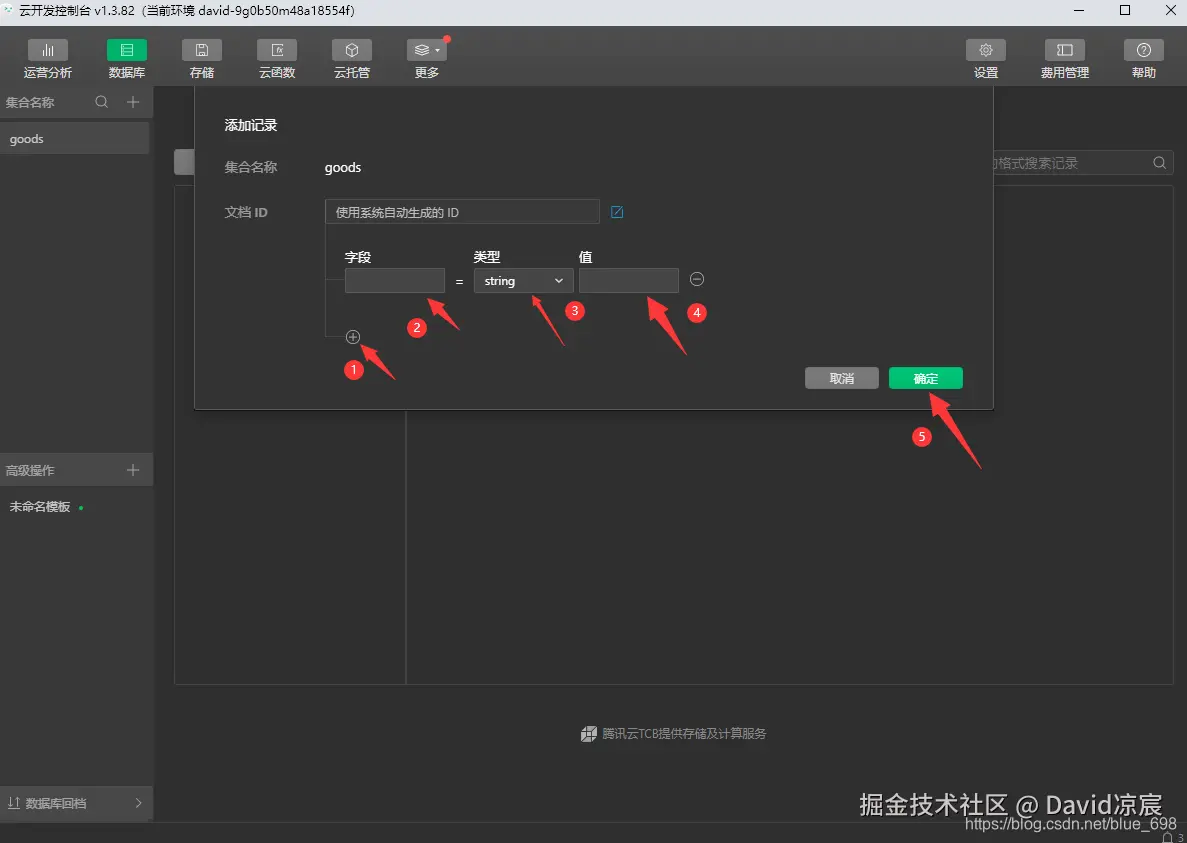Viewport: 1187px width, 843px height.
Task: Open the 运营分析 panel
Action: tap(47, 57)
